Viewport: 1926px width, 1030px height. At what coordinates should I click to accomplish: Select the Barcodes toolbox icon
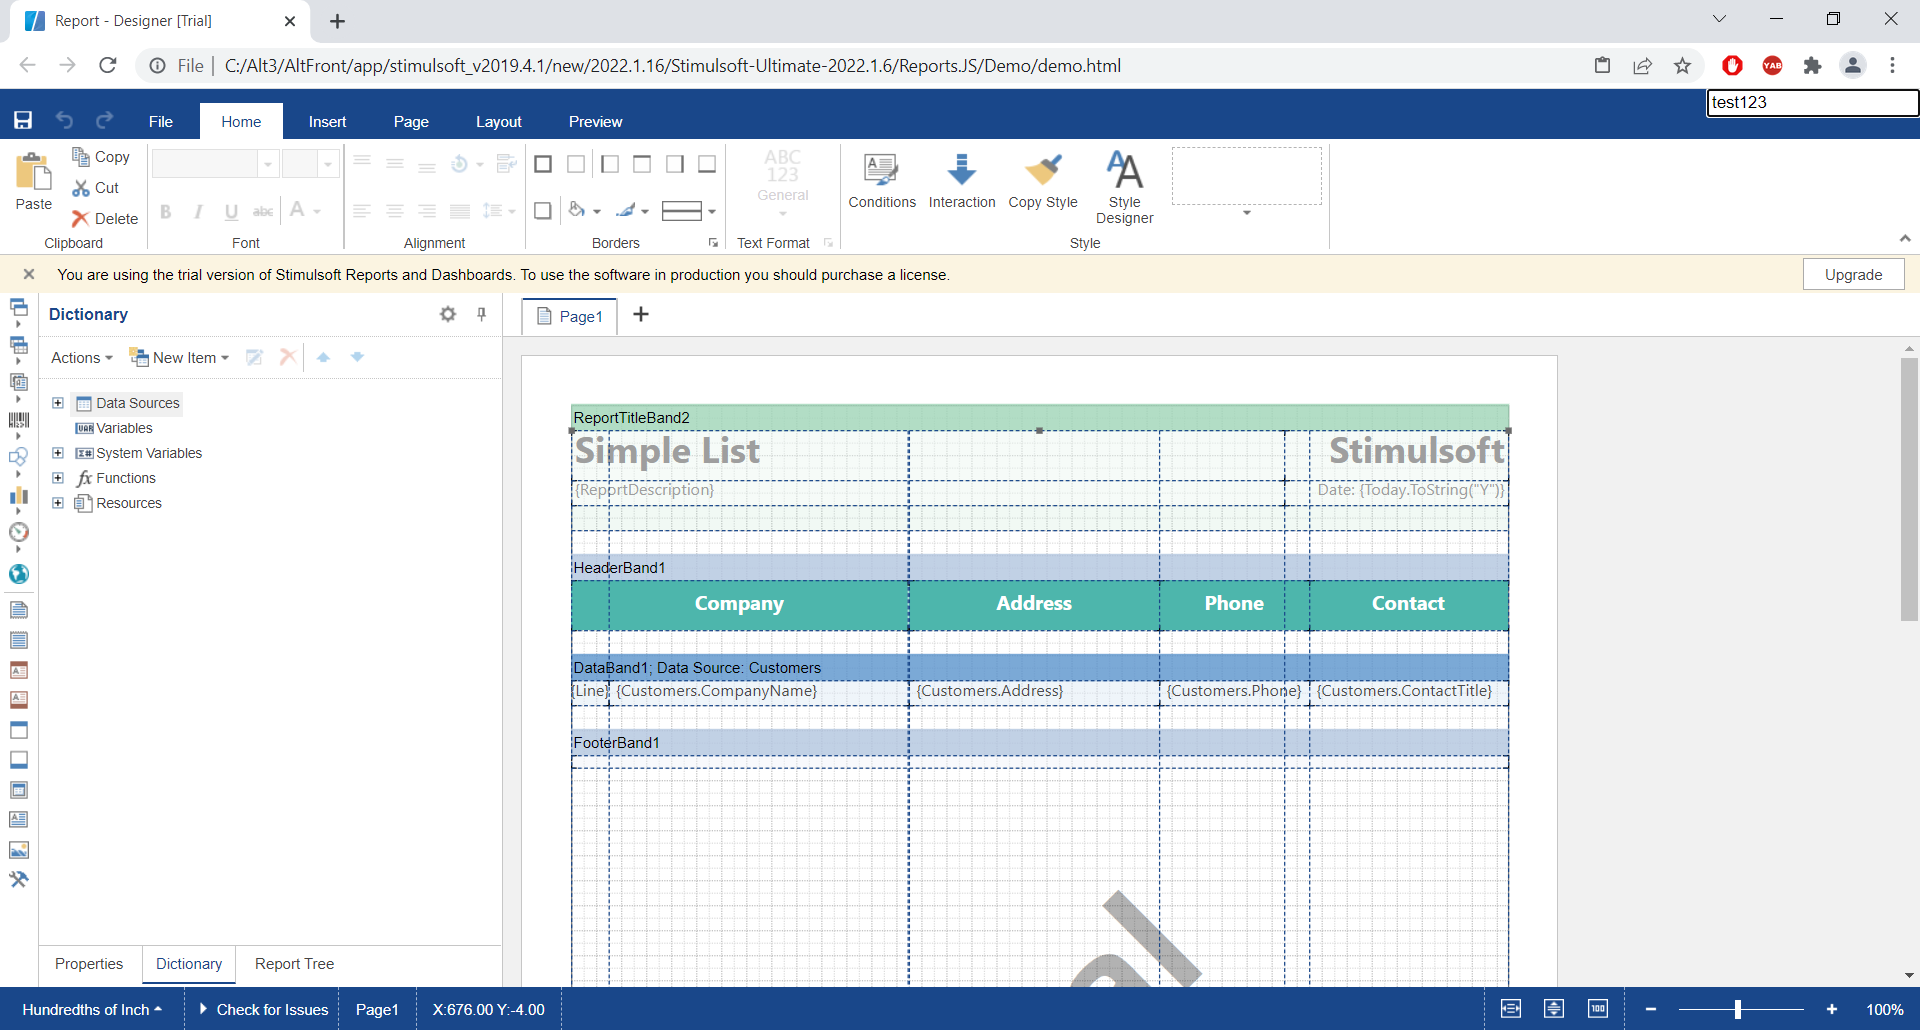tap(19, 420)
